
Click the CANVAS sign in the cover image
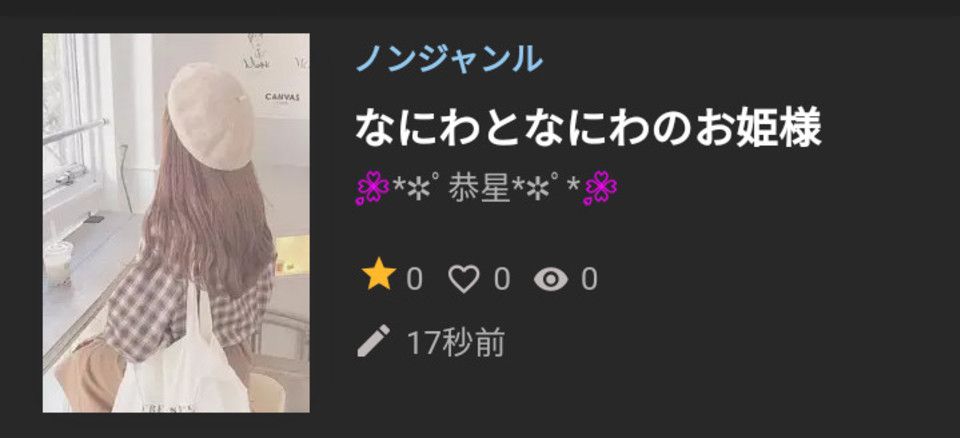click(282, 97)
